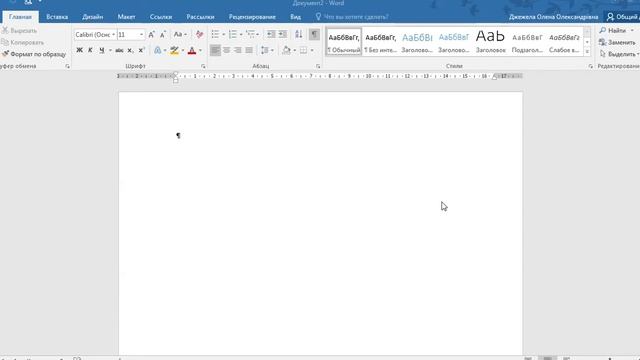Toggle align left for paragraph
Screen dimensions: 640x360
tap(215, 50)
